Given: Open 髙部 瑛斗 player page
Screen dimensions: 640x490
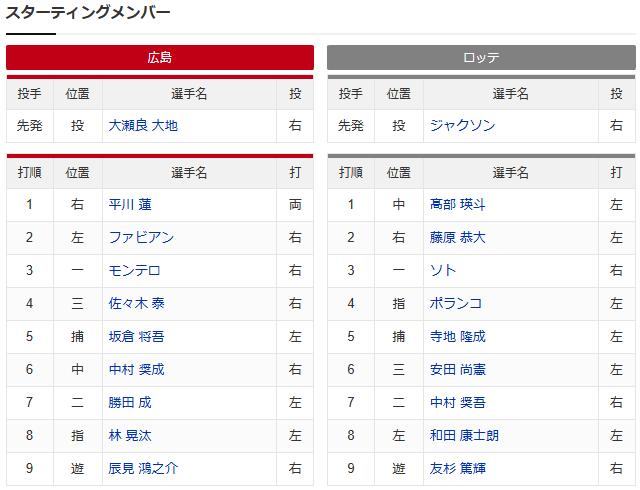Looking at the screenshot, I should pos(458,205).
